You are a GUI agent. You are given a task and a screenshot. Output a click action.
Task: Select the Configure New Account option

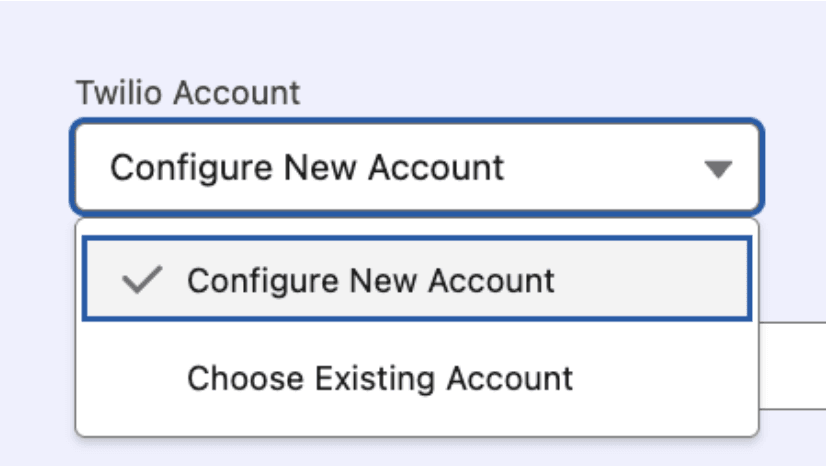coord(370,280)
